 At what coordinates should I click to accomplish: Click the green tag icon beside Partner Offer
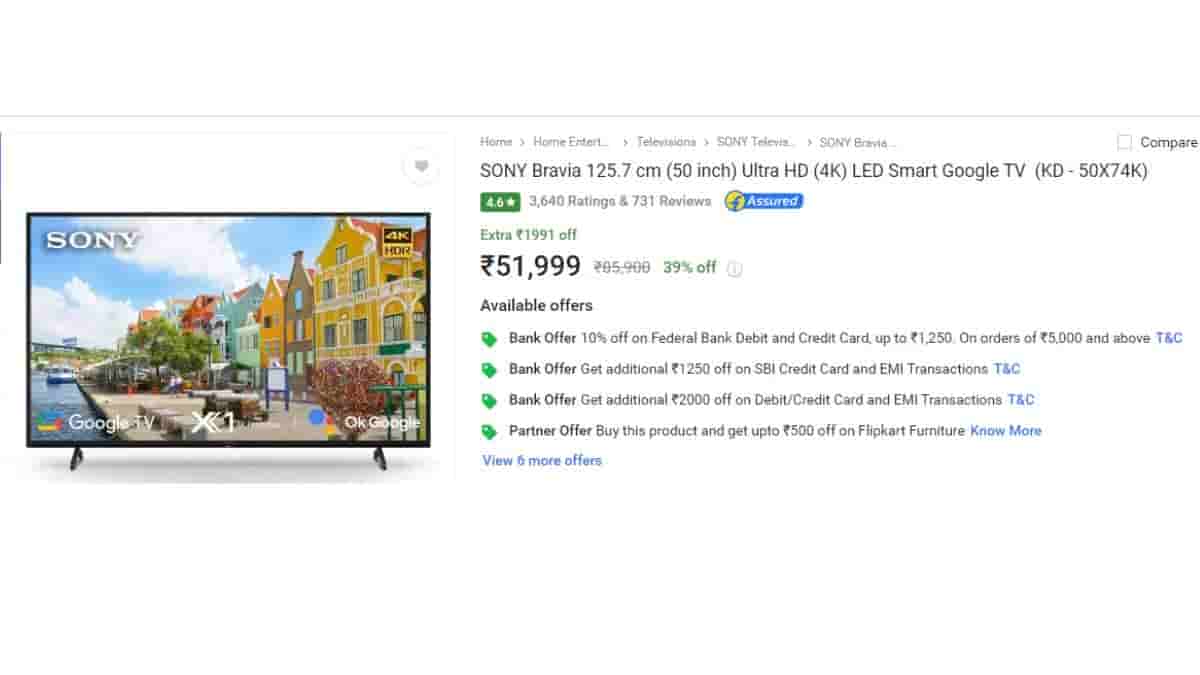(489, 432)
